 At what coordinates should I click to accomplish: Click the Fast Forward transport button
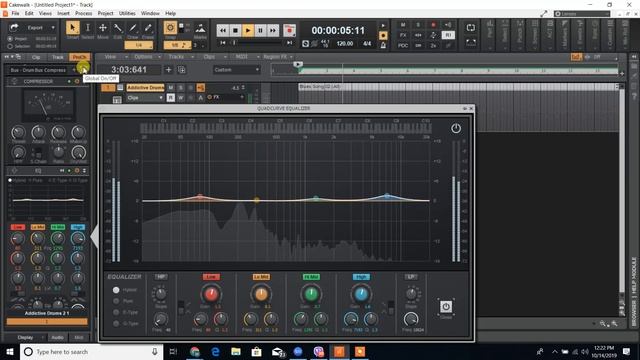(273, 30)
